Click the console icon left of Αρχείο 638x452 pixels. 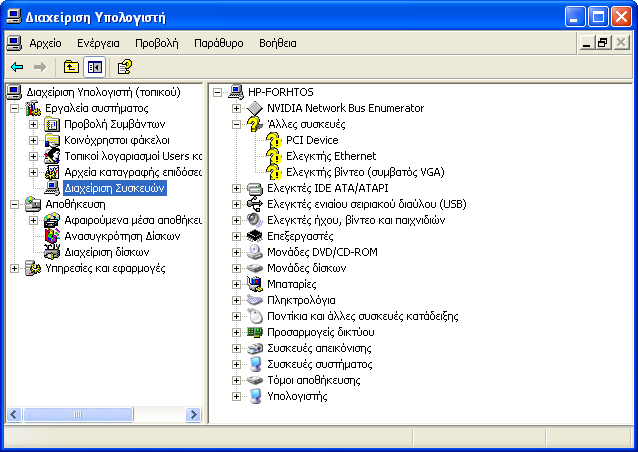[x=14, y=43]
